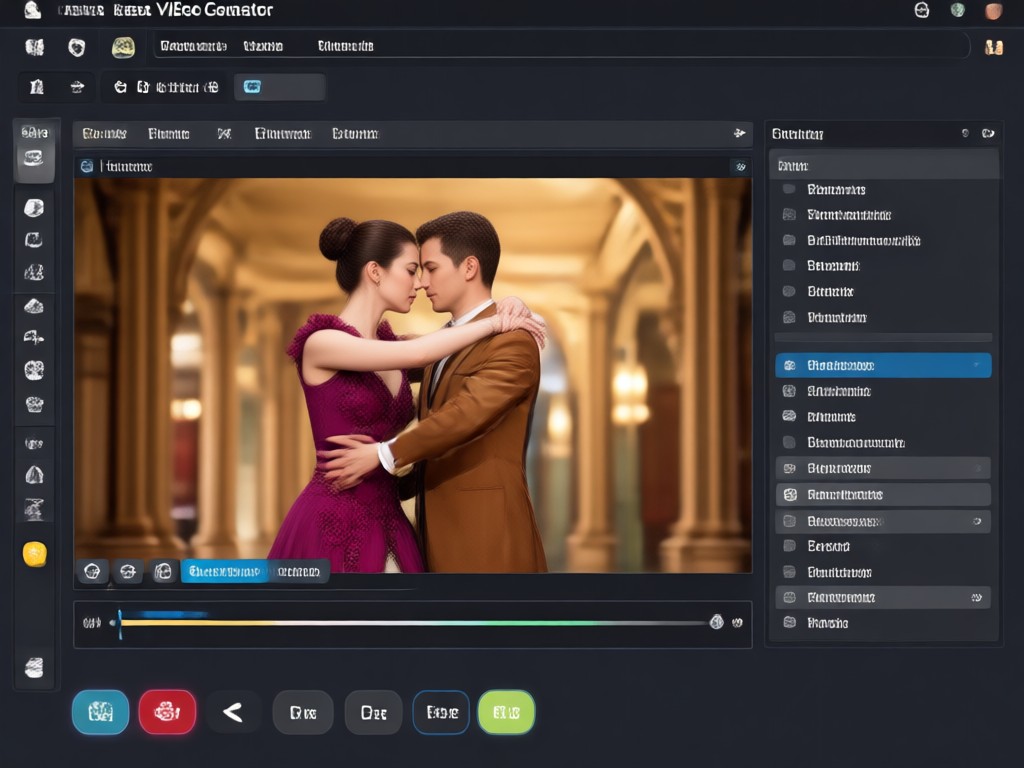This screenshot has width=1024, height=768.
Task: Click the back arrow button in bottom row
Action: pyautogui.click(x=233, y=712)
